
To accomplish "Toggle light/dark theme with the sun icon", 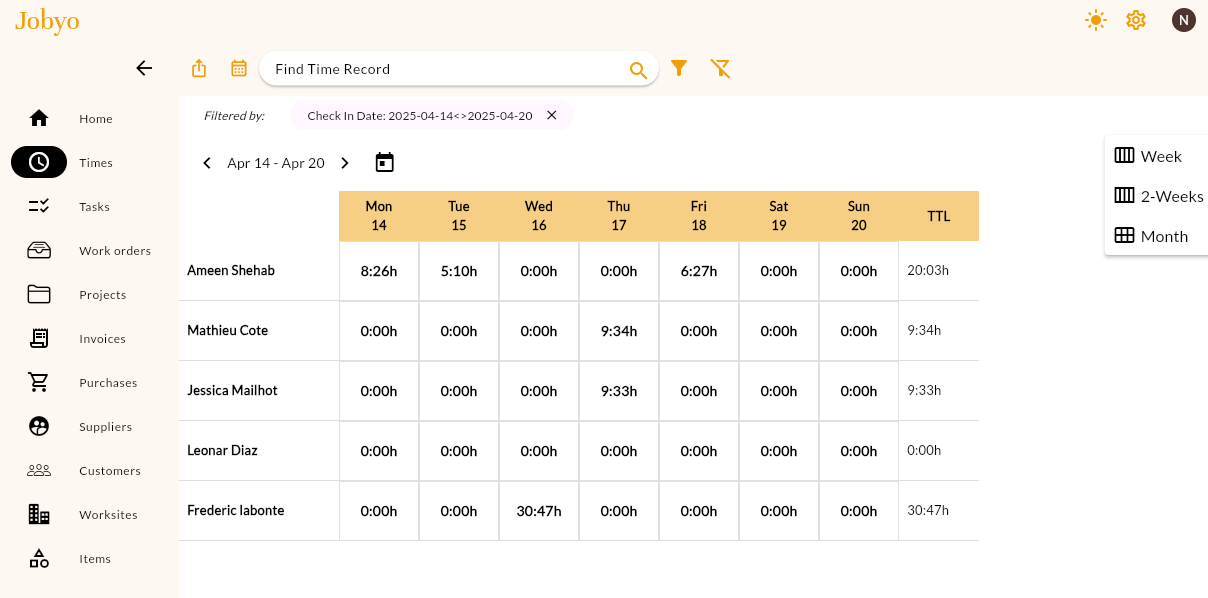I will click(1096, 19).
